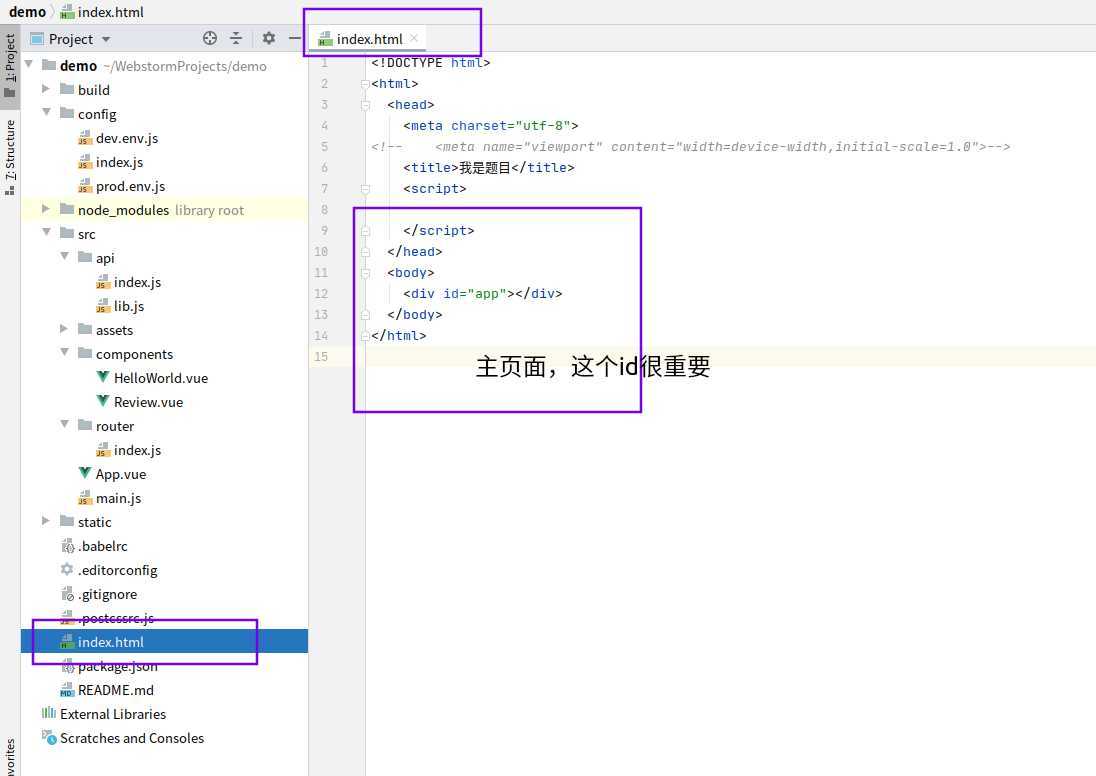The height and width of the screenshot is (776, 1096).
Task: Expand the static folder
Action: click(x=46, y=521)
